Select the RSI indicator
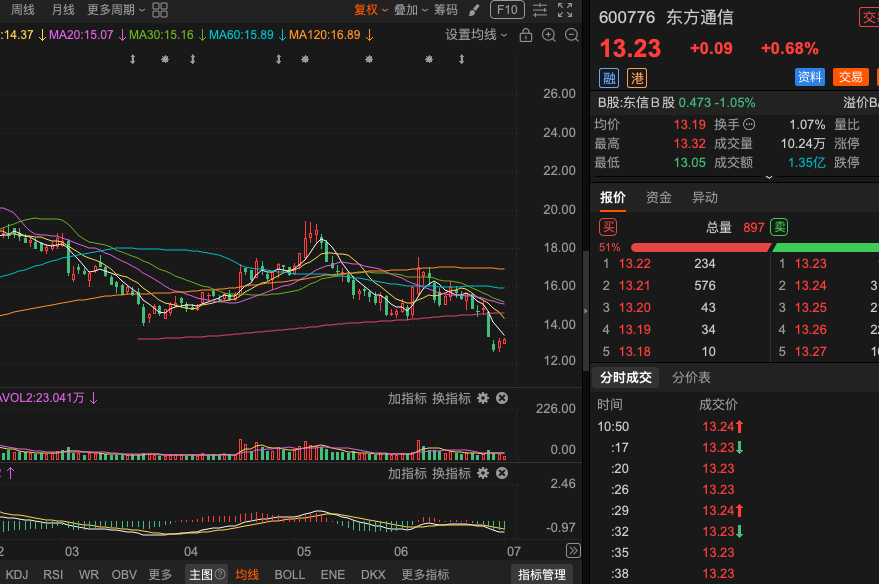879x584 pixels. pyautogui.click(x=53, y=574)
